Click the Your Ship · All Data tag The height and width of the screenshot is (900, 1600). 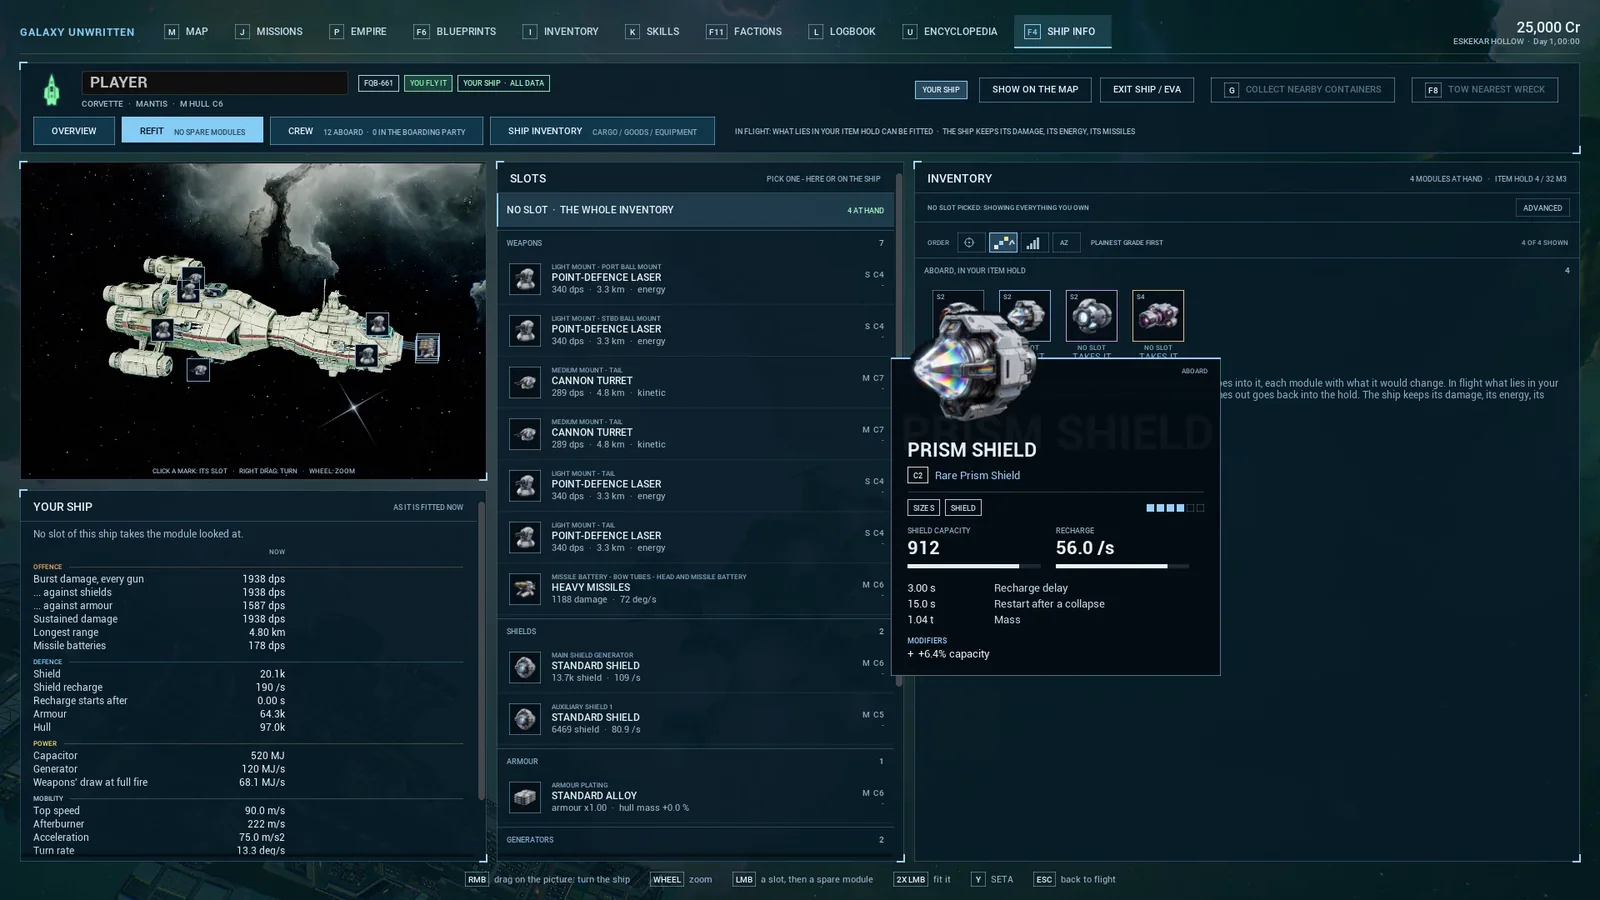coord(504,83)
